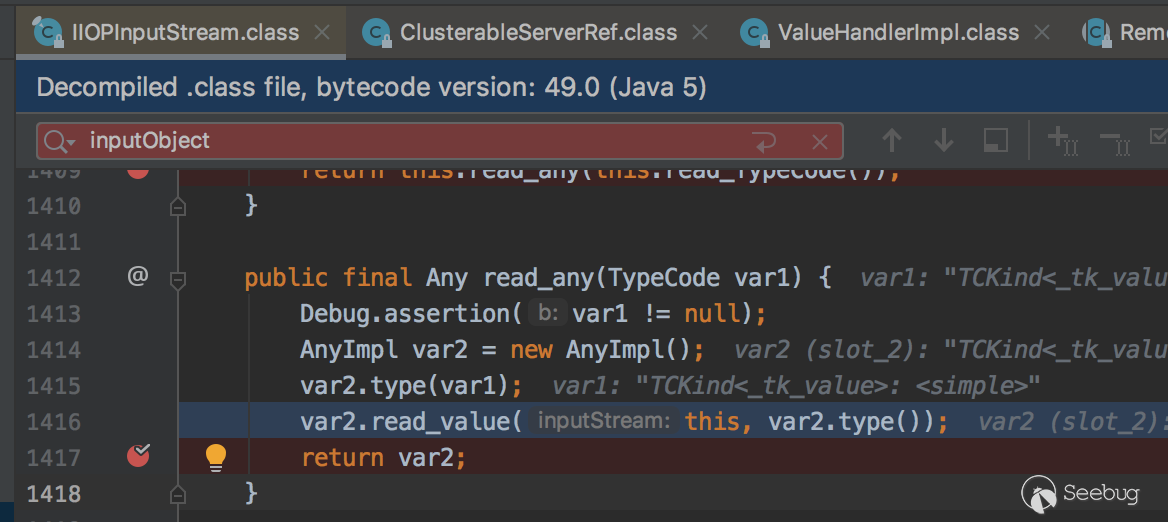Click the new line icon in search box
Image resolution: width=1168 pixels, height=522 pixels.
766,142
